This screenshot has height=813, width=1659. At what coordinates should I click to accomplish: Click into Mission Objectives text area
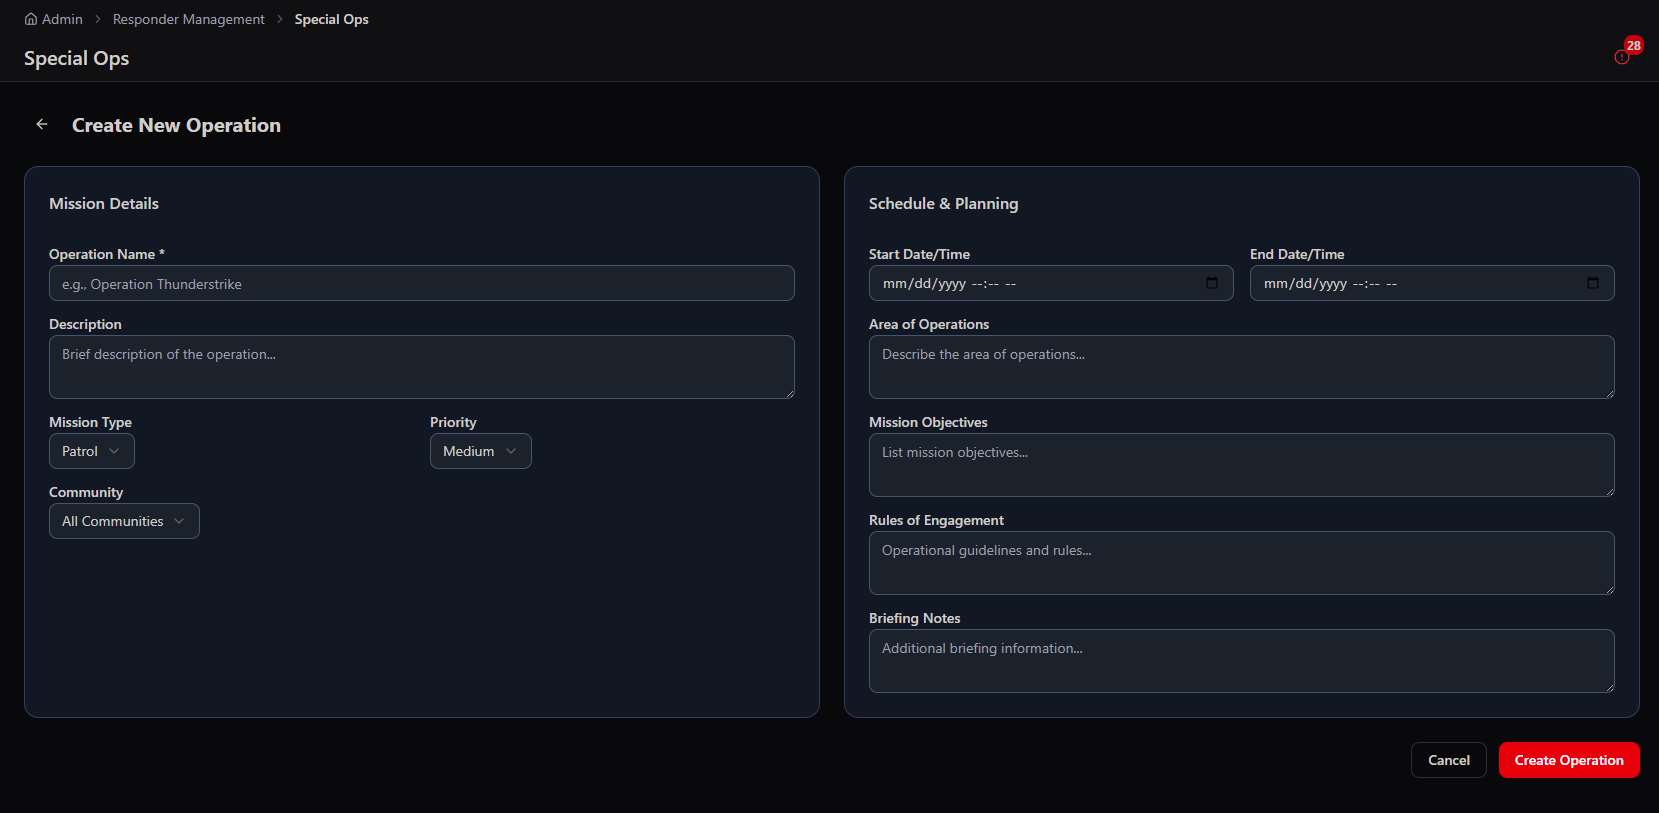click(x=1242, y=465)
